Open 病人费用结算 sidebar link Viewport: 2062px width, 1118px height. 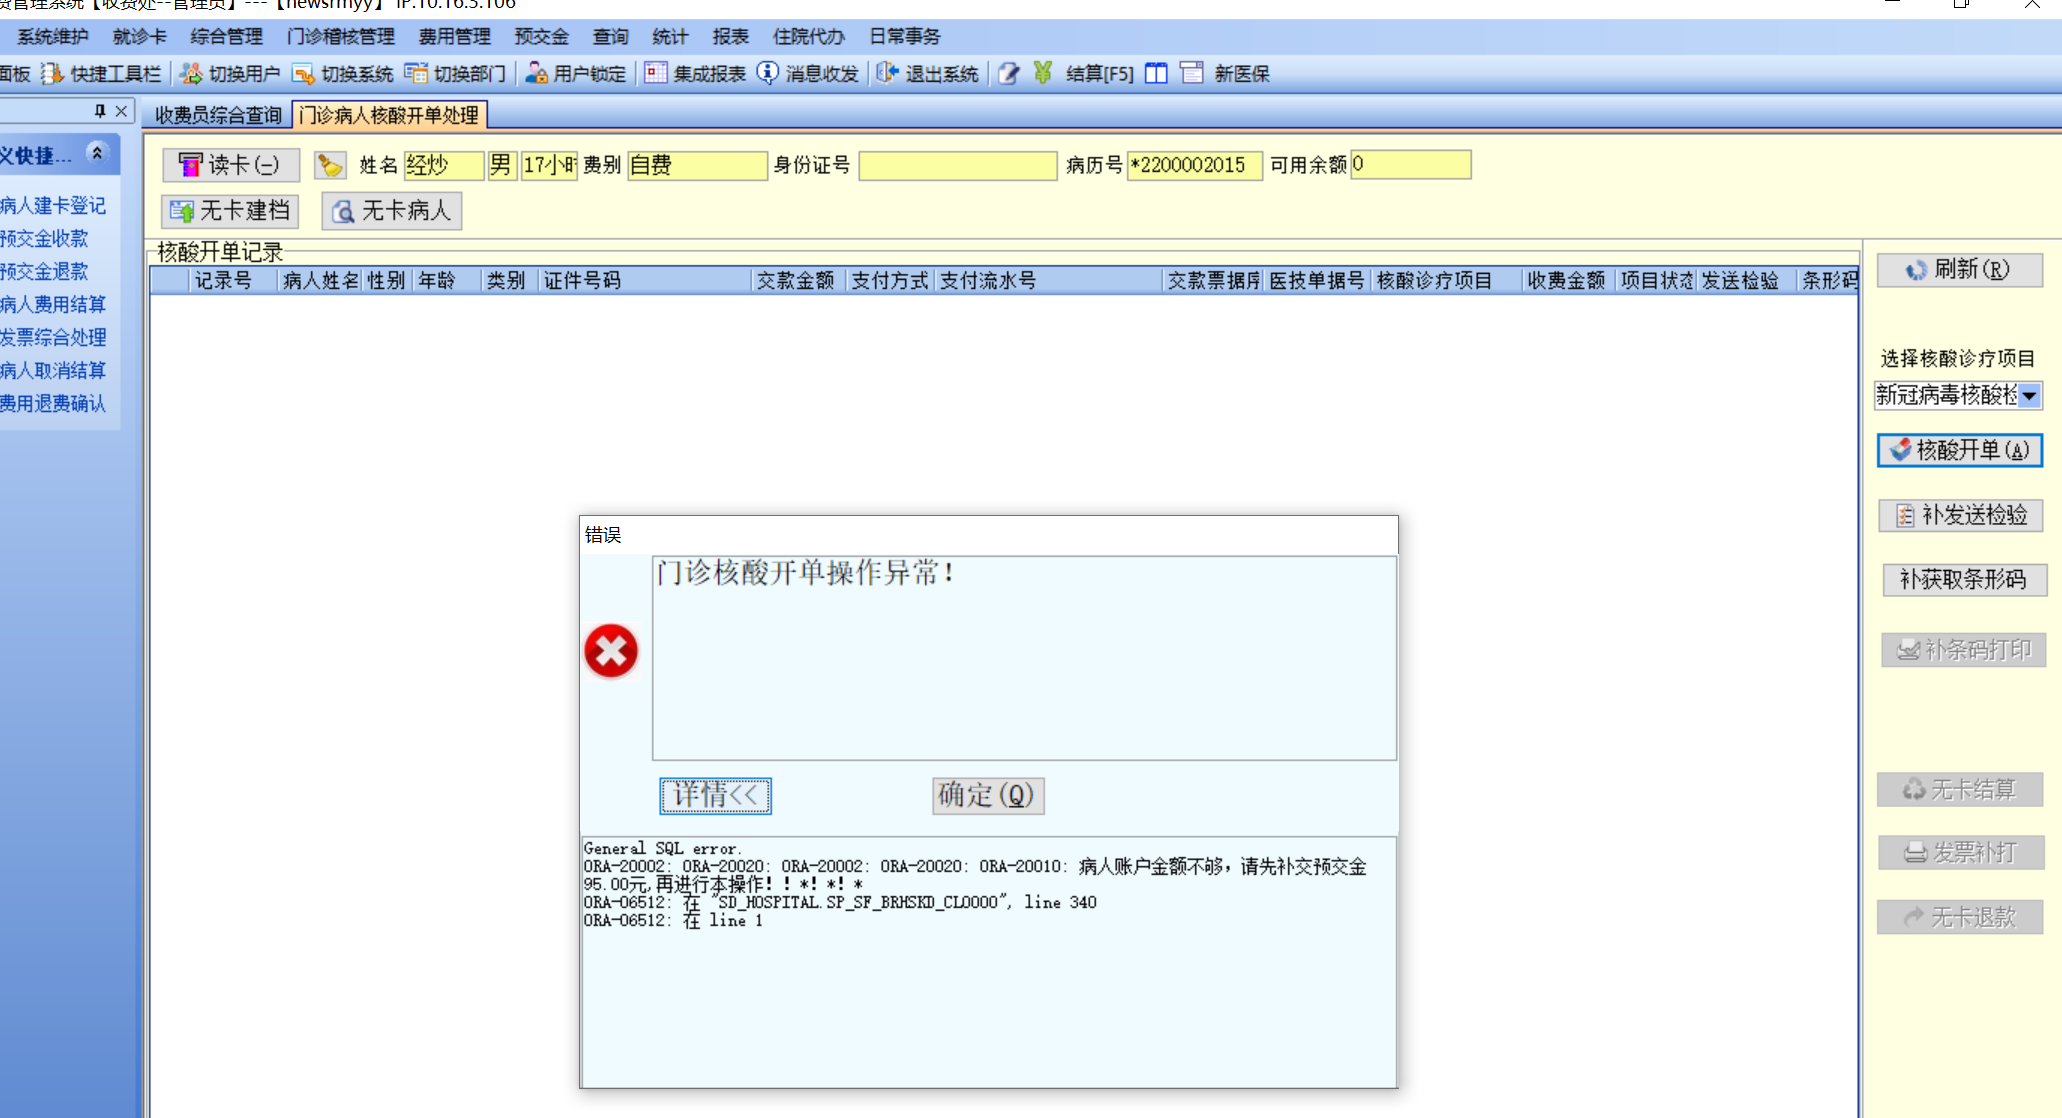click(53, 304)
